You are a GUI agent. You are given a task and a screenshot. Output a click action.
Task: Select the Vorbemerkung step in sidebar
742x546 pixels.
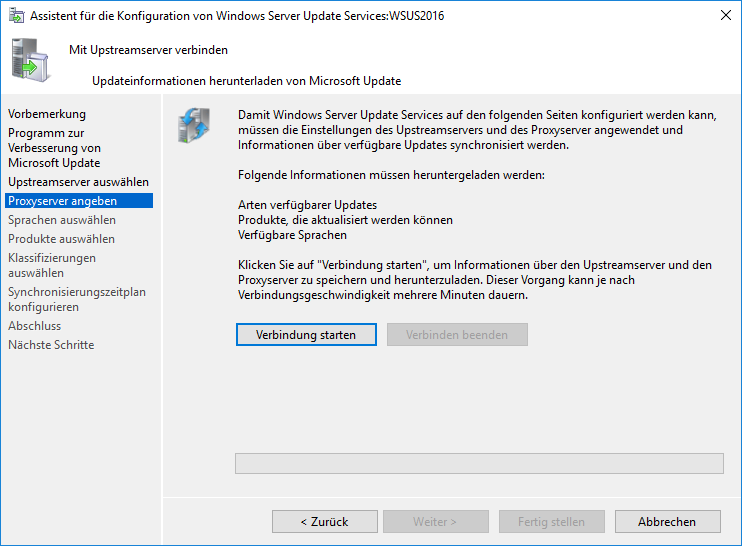[x=47, y=114]
